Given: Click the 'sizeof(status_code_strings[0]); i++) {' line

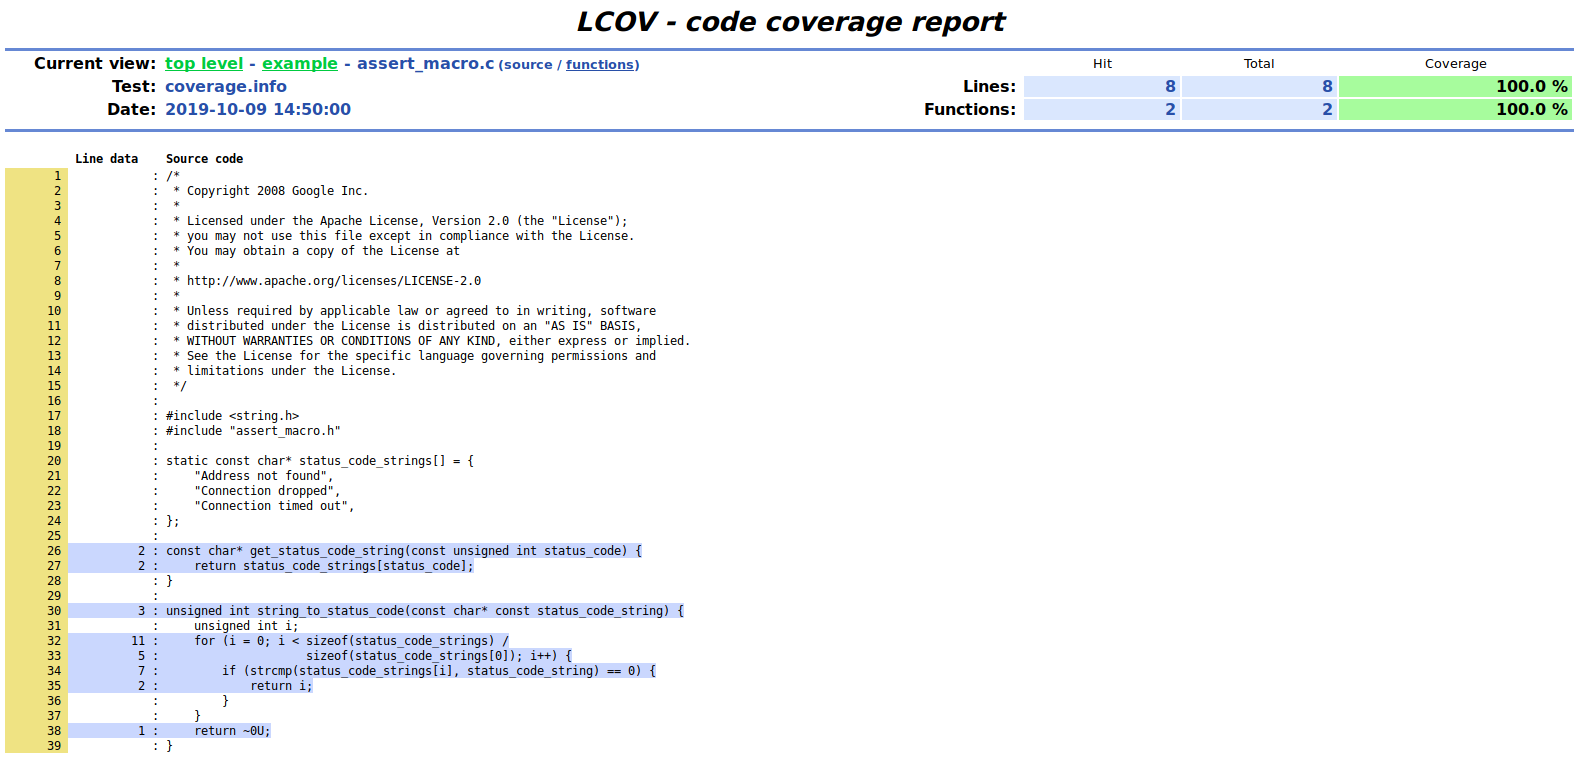Looking at the screenshot, I should coord(439,656).
